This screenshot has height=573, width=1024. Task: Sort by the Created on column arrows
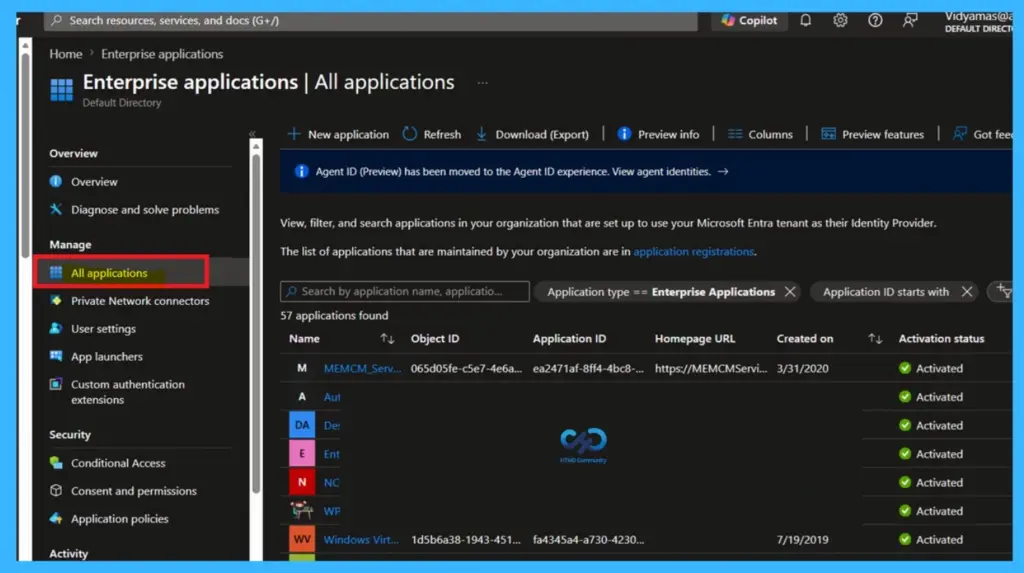[875, 338]
